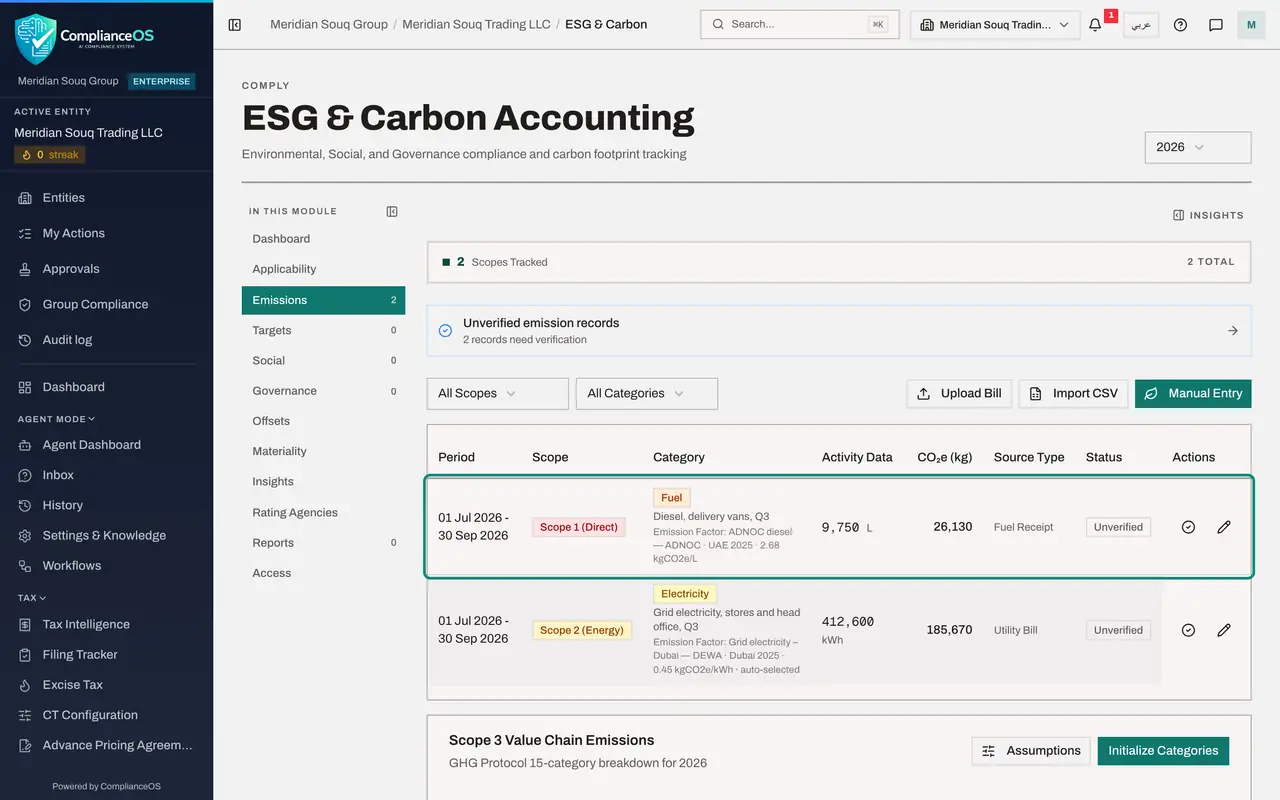Image resolution: width=1280 pixels, height=800 pixels.
Task: Open notifications bell icon
Action: coord(1095,25)
